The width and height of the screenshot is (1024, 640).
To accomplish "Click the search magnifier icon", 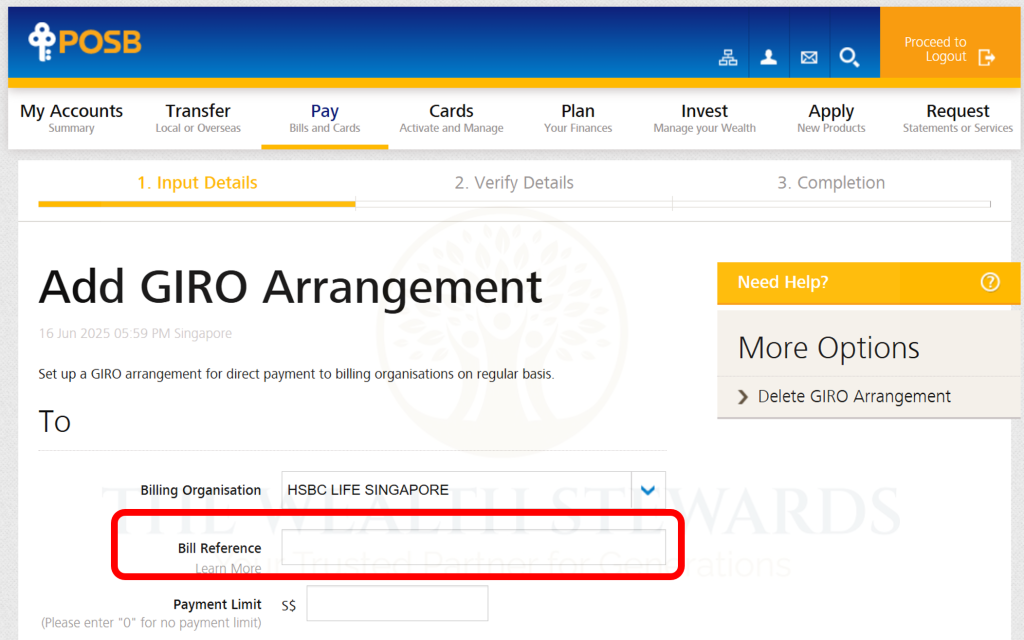I will point(849,57).
